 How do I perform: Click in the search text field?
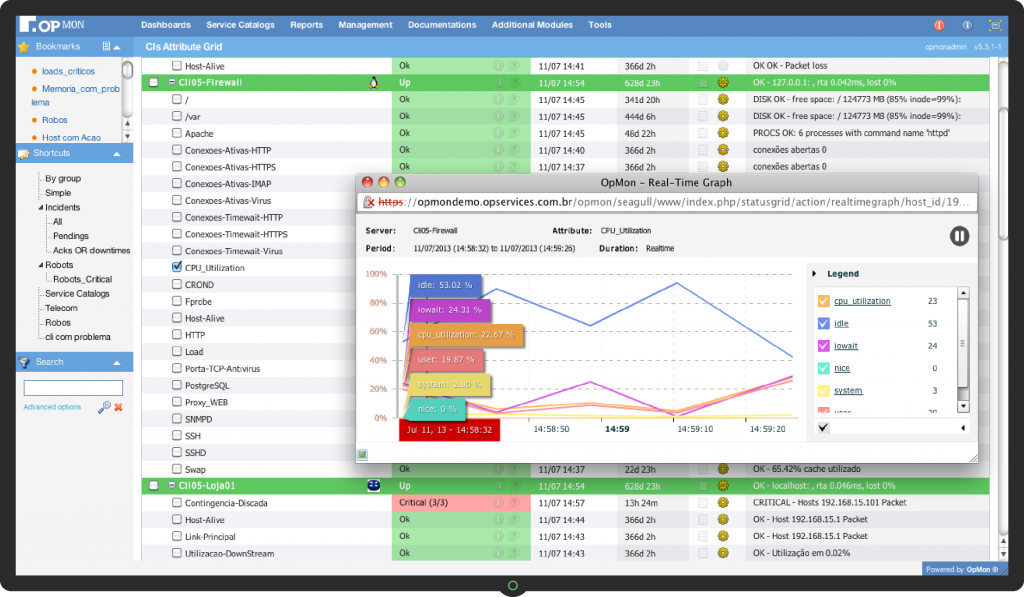point(73,388)
